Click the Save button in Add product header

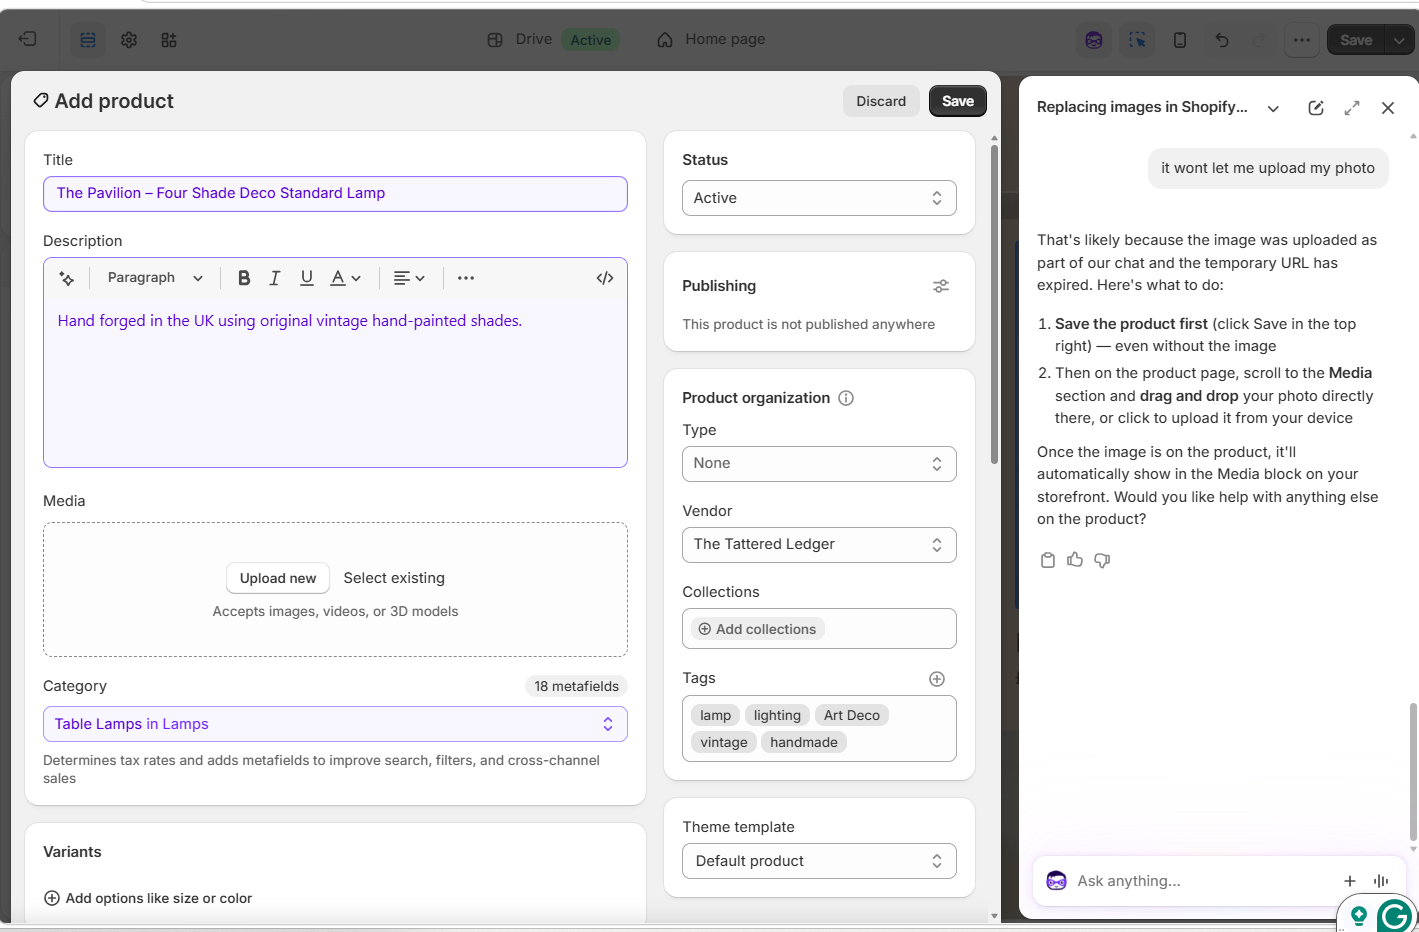pyautogui.click(x=958, y=101)
